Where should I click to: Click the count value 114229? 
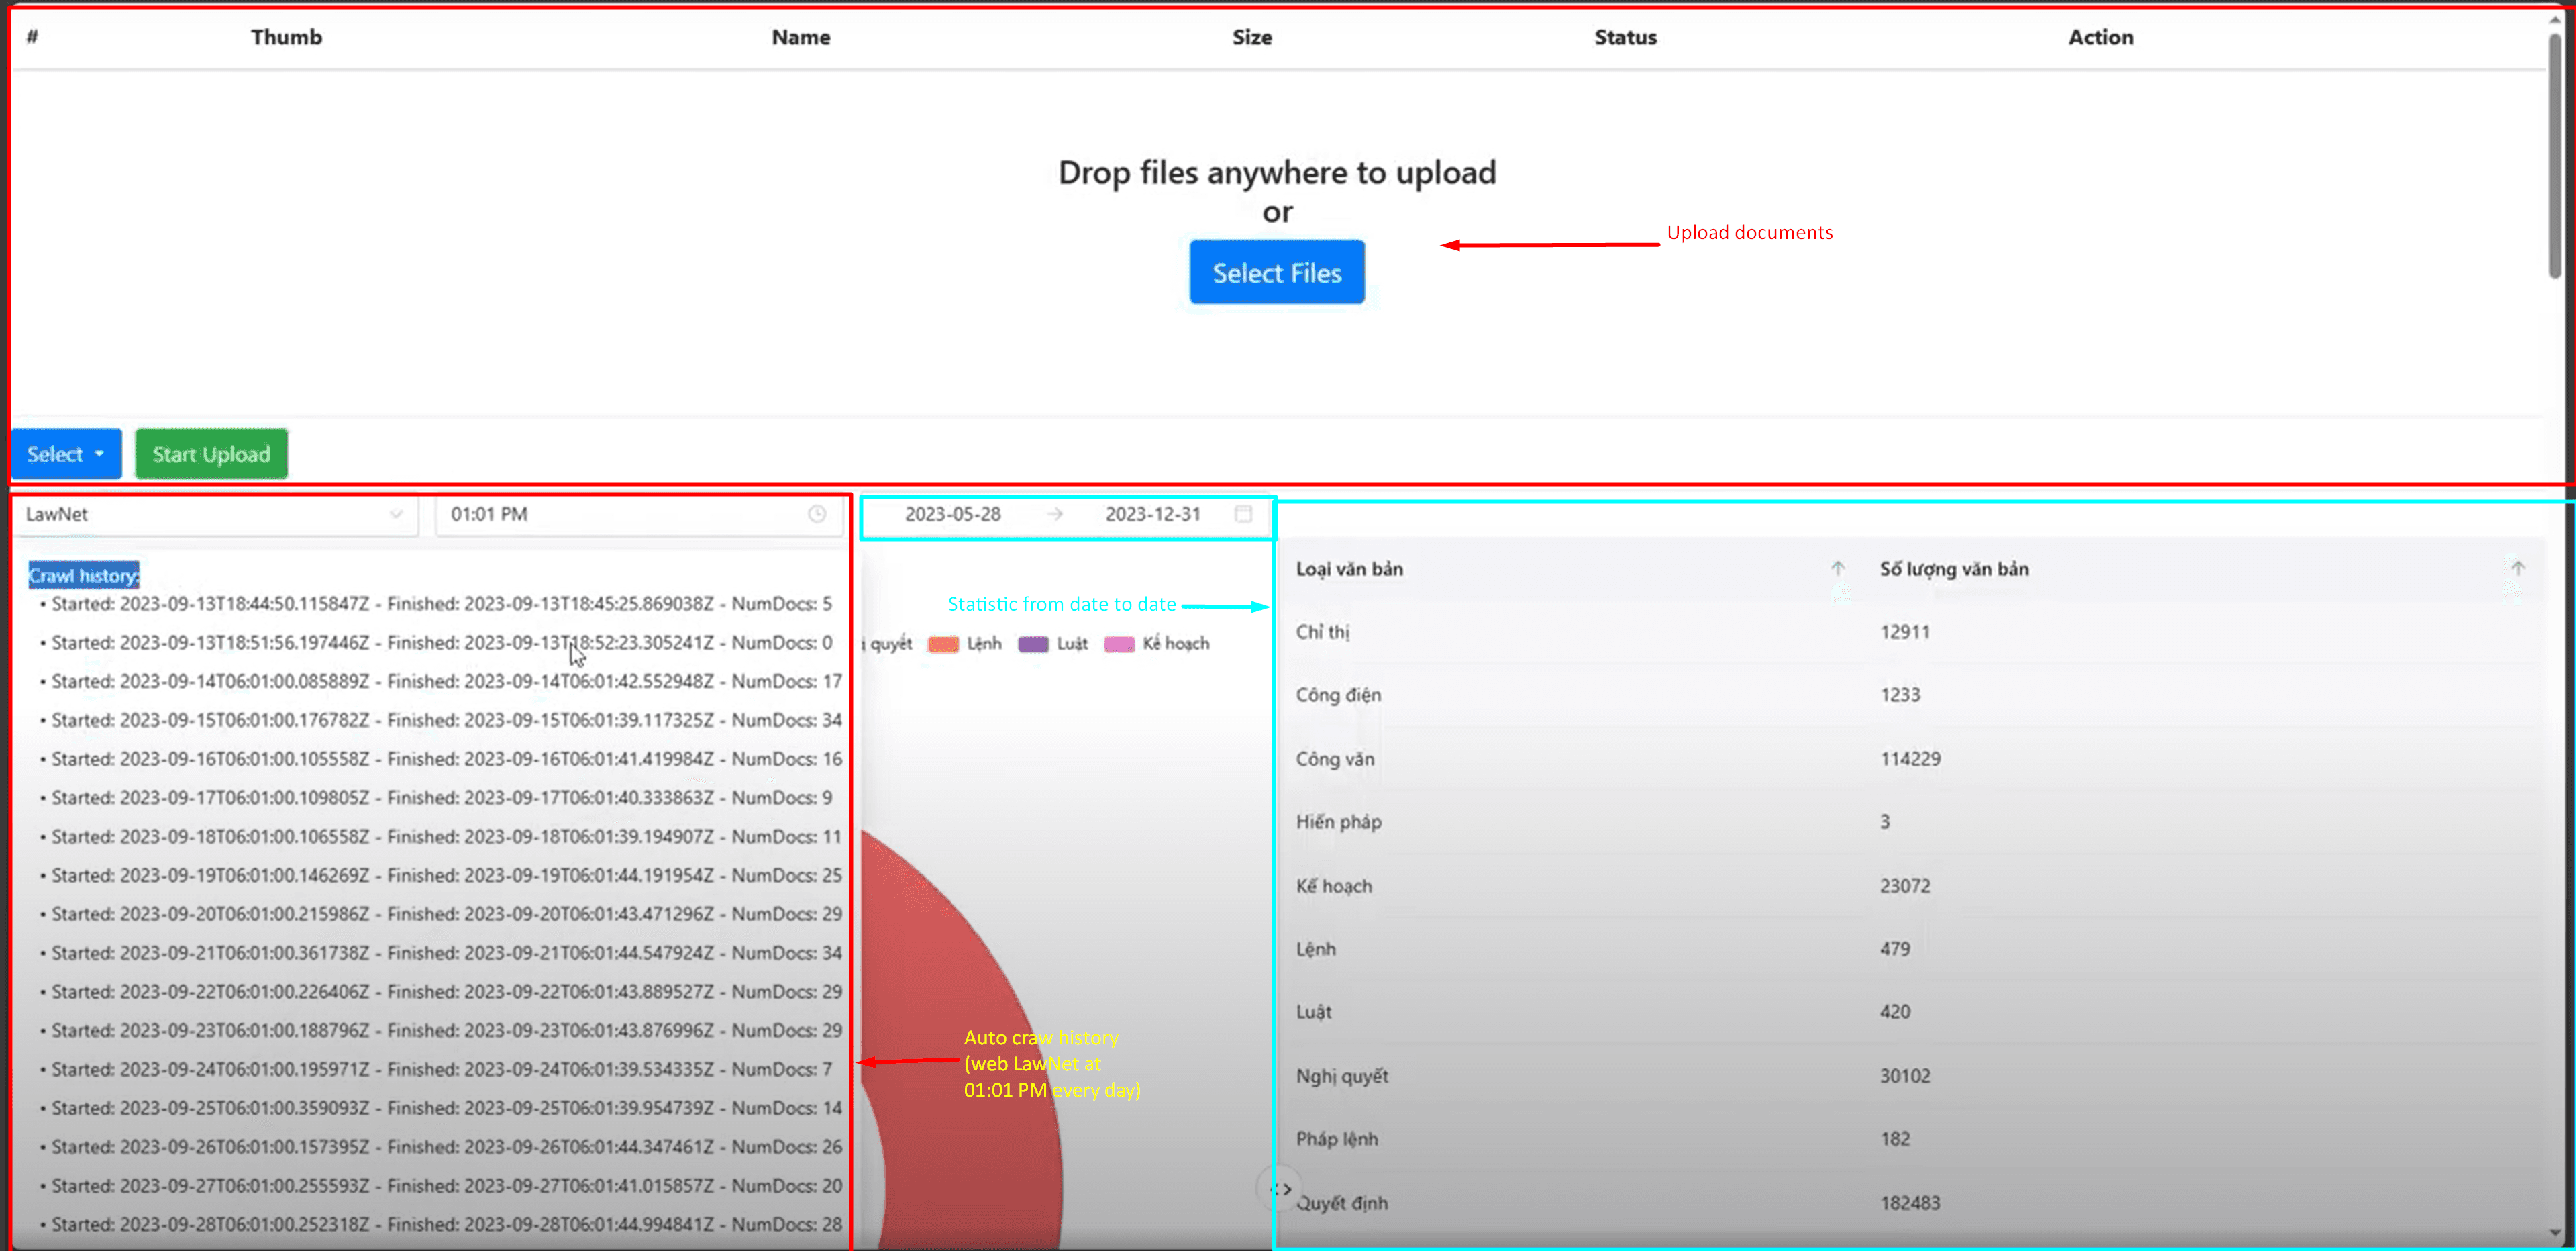click(1910, 759)
